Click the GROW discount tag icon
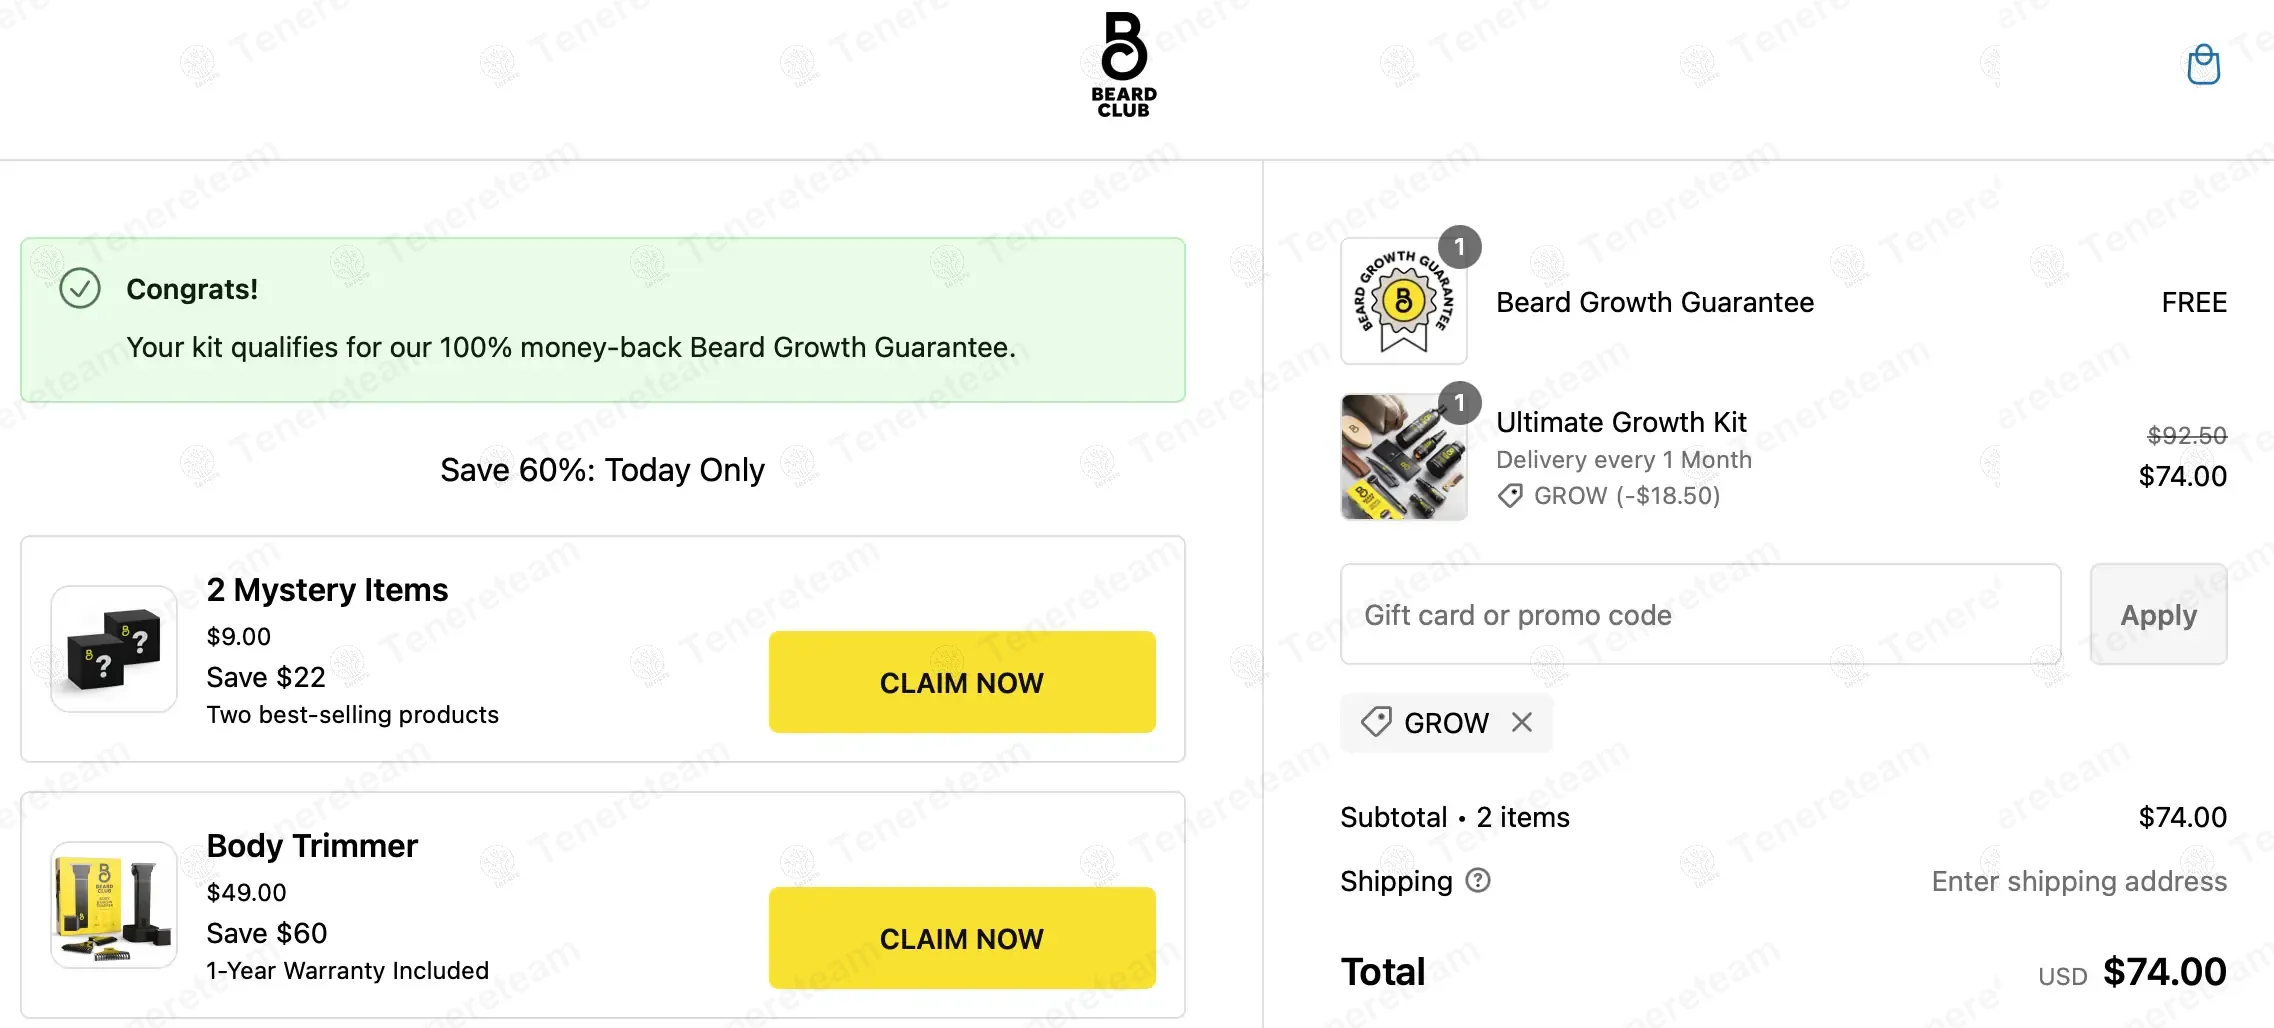Screen dimensions: 2274x1028 tap(1376, 722)
